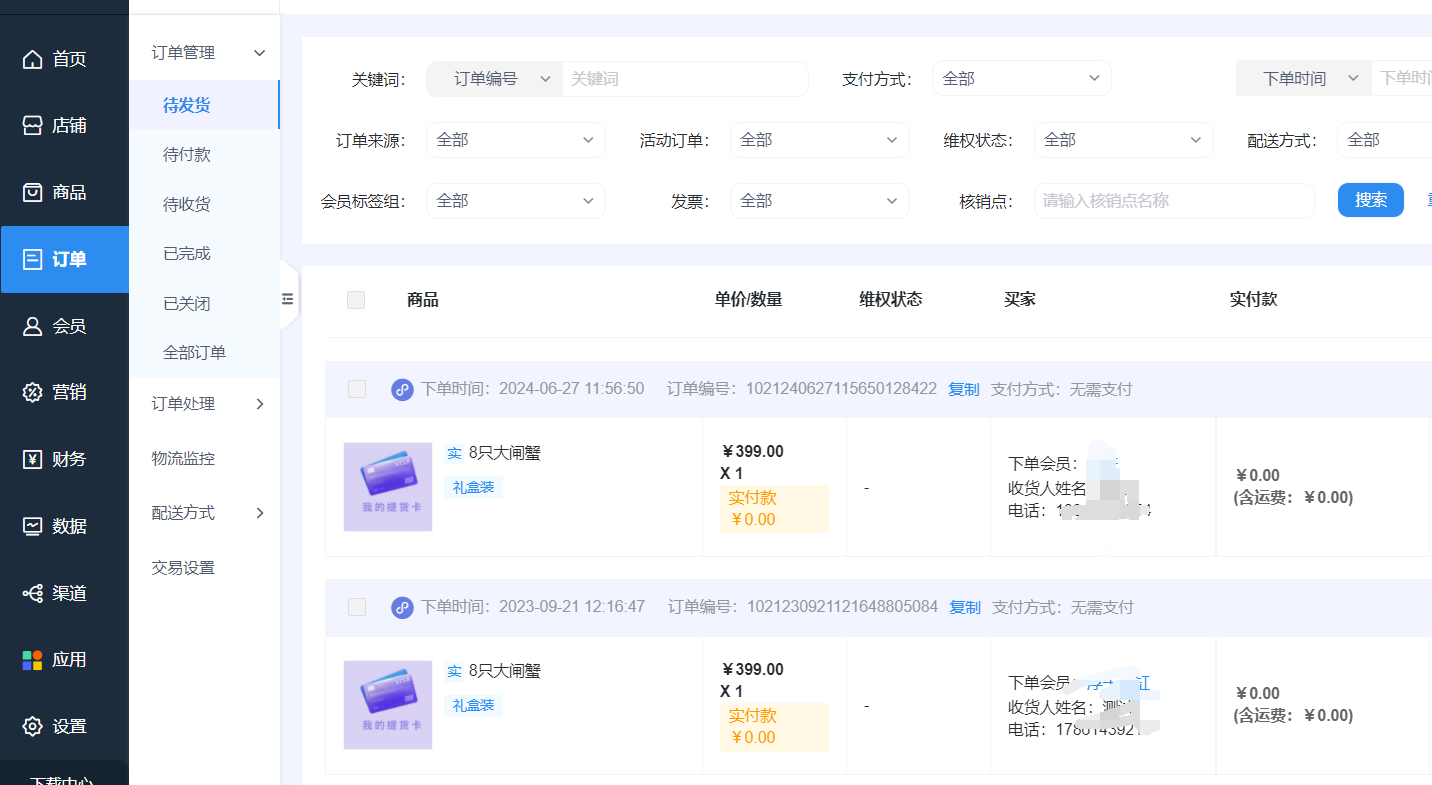Open 全部订单 in the order menu
The width and height of the screenshot is (1432, 785).
coord(194,353)
